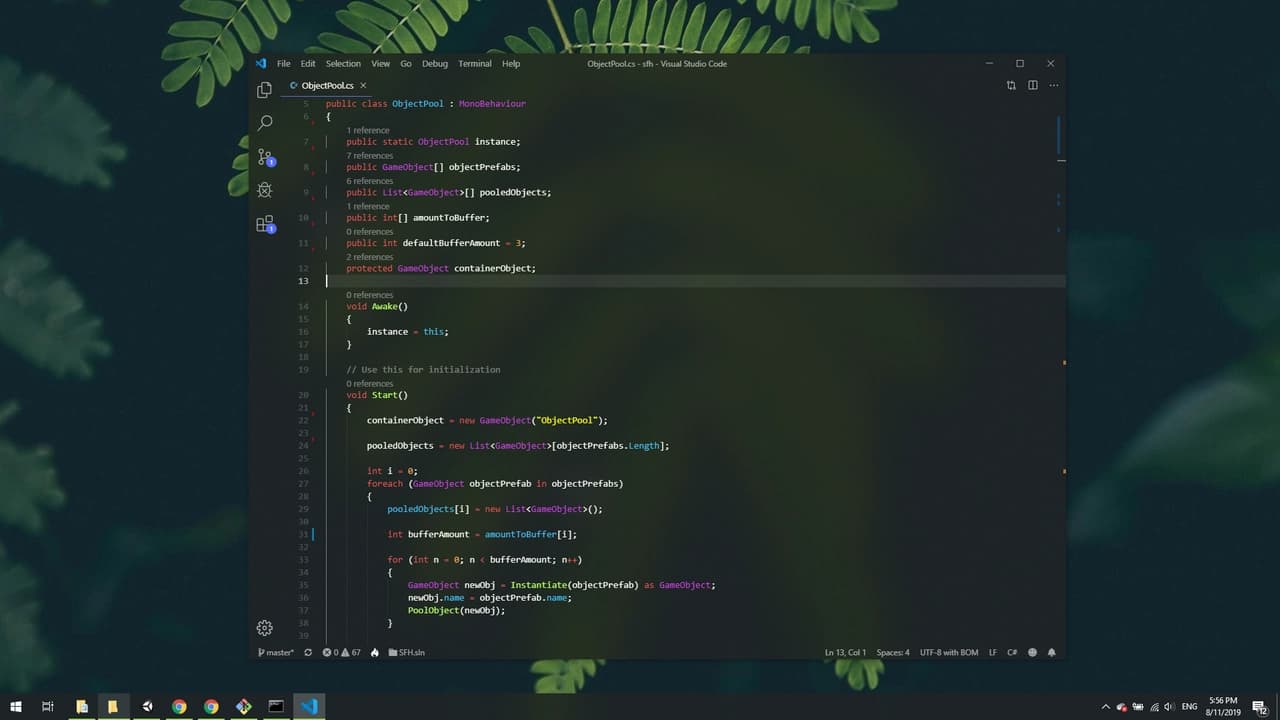Change language mode via C# indicator
Image resolution: width=1280 pixels, height=720 pixels.
[x=1012, y=652]
